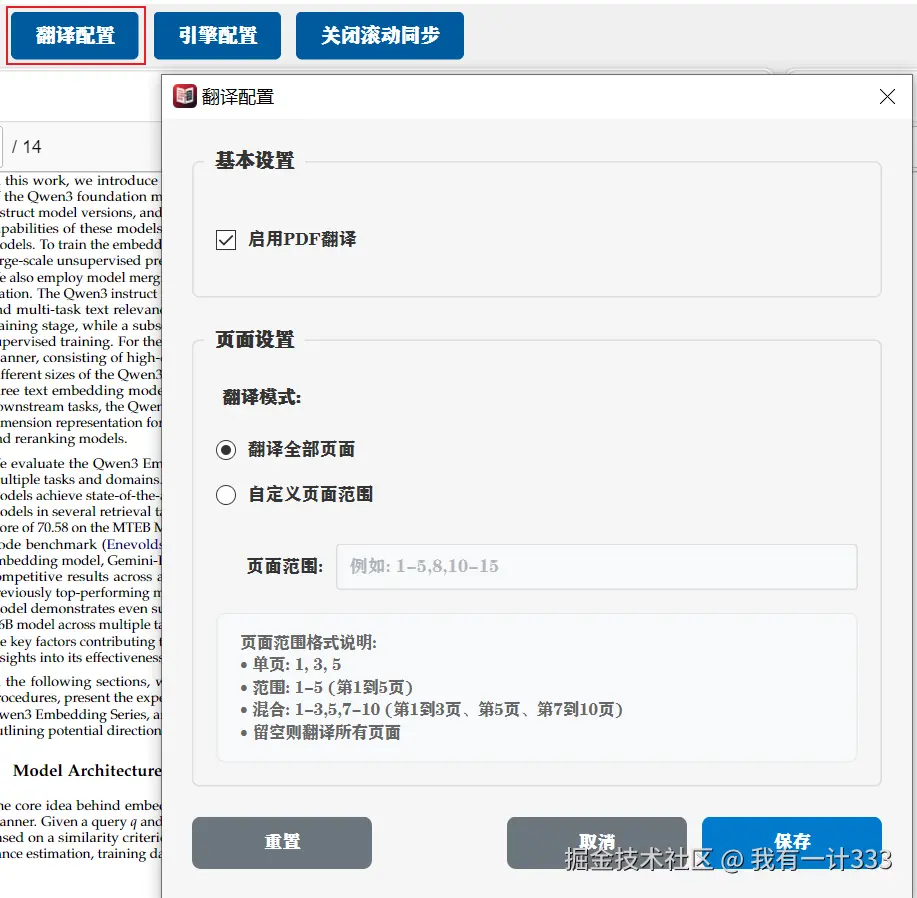Viewport: 917px width, 898px height.
Task: Close the translation configuration dialog
Action: (887, 96)
